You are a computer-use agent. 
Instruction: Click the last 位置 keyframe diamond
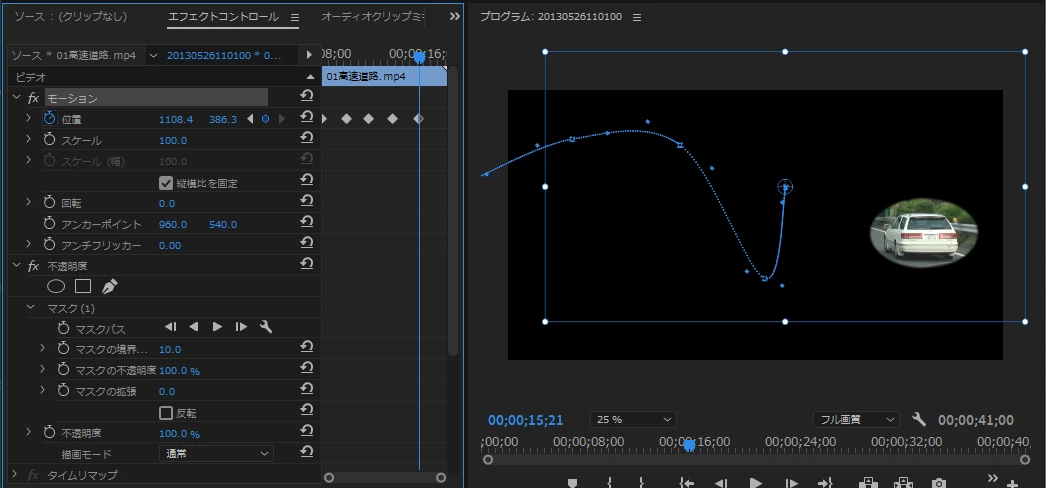[418, 119]
